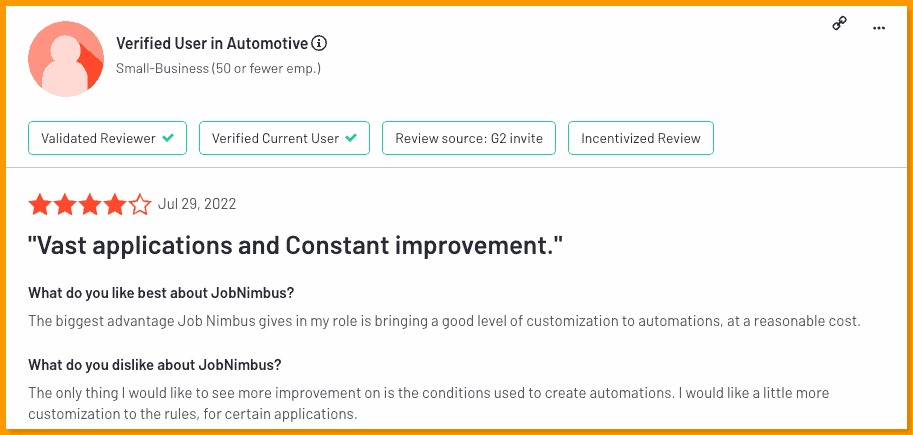Click the Validated Reviewer badge
Screen dimensions: 913x435
tap(107, 138)
